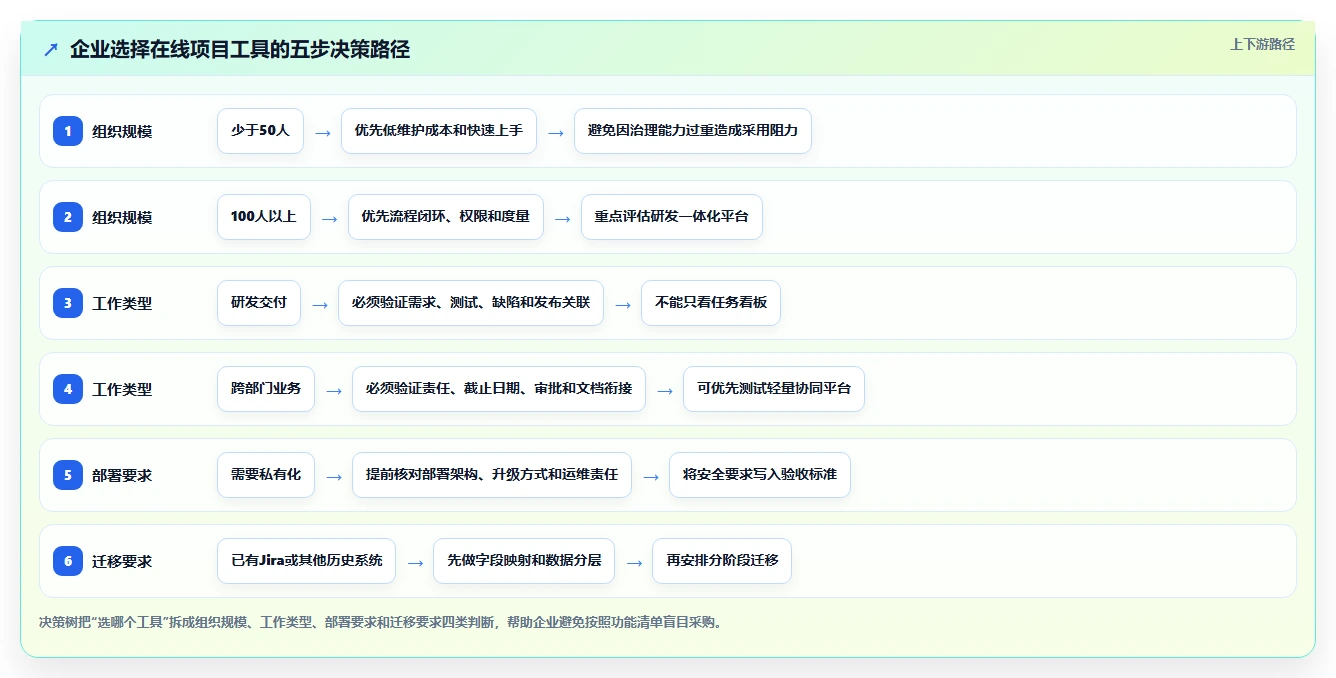Screen dimensions: 1336x678
Task: Click the 100人以上 condition box
Action: click(x=264, y=217)
